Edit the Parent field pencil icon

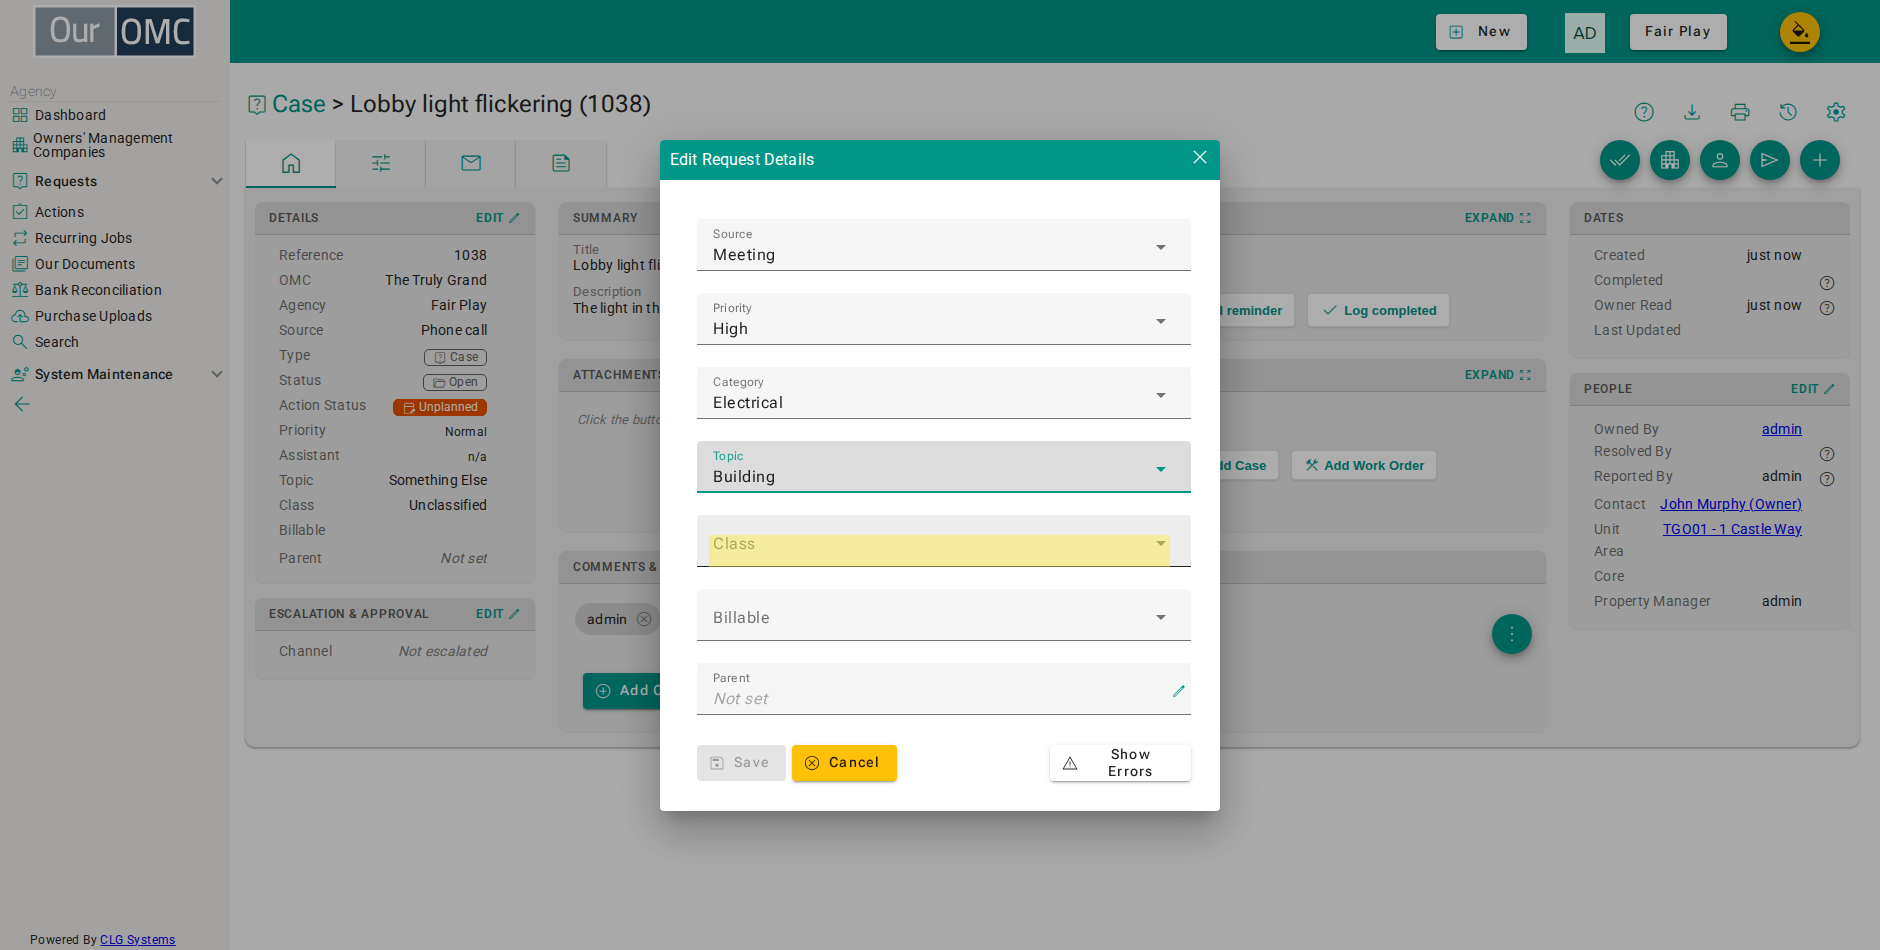(1179, 691)
